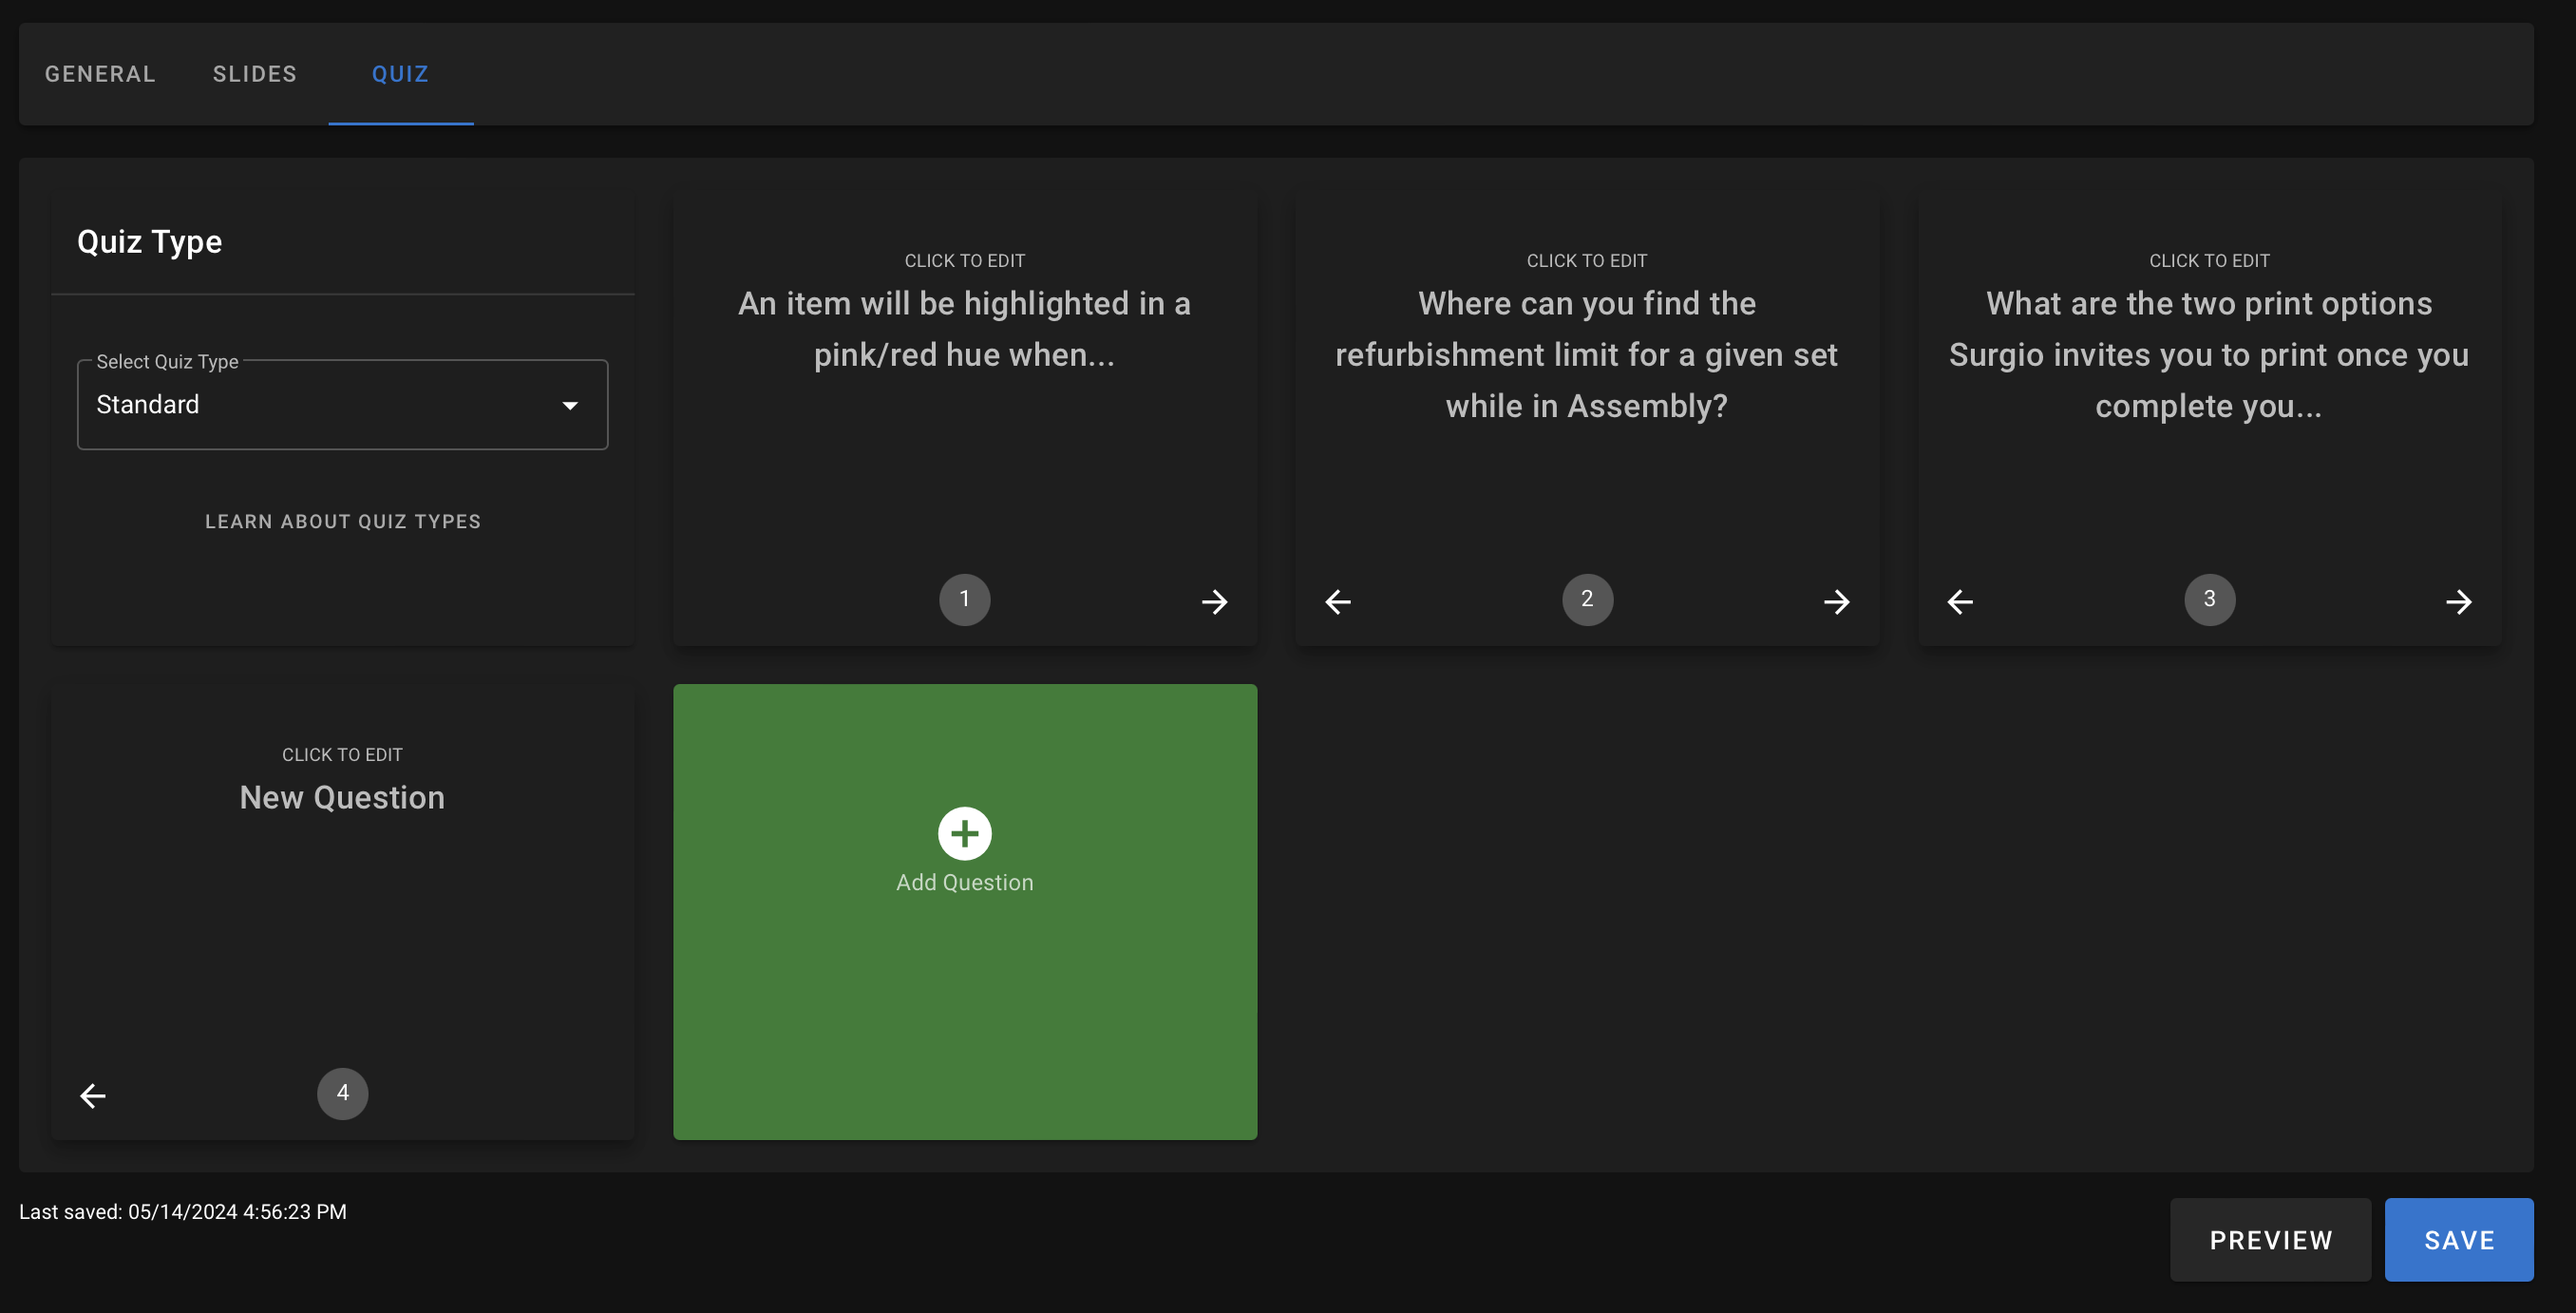Move question 3 right with arrow

pyautogui.click(x=2458, y=601)
